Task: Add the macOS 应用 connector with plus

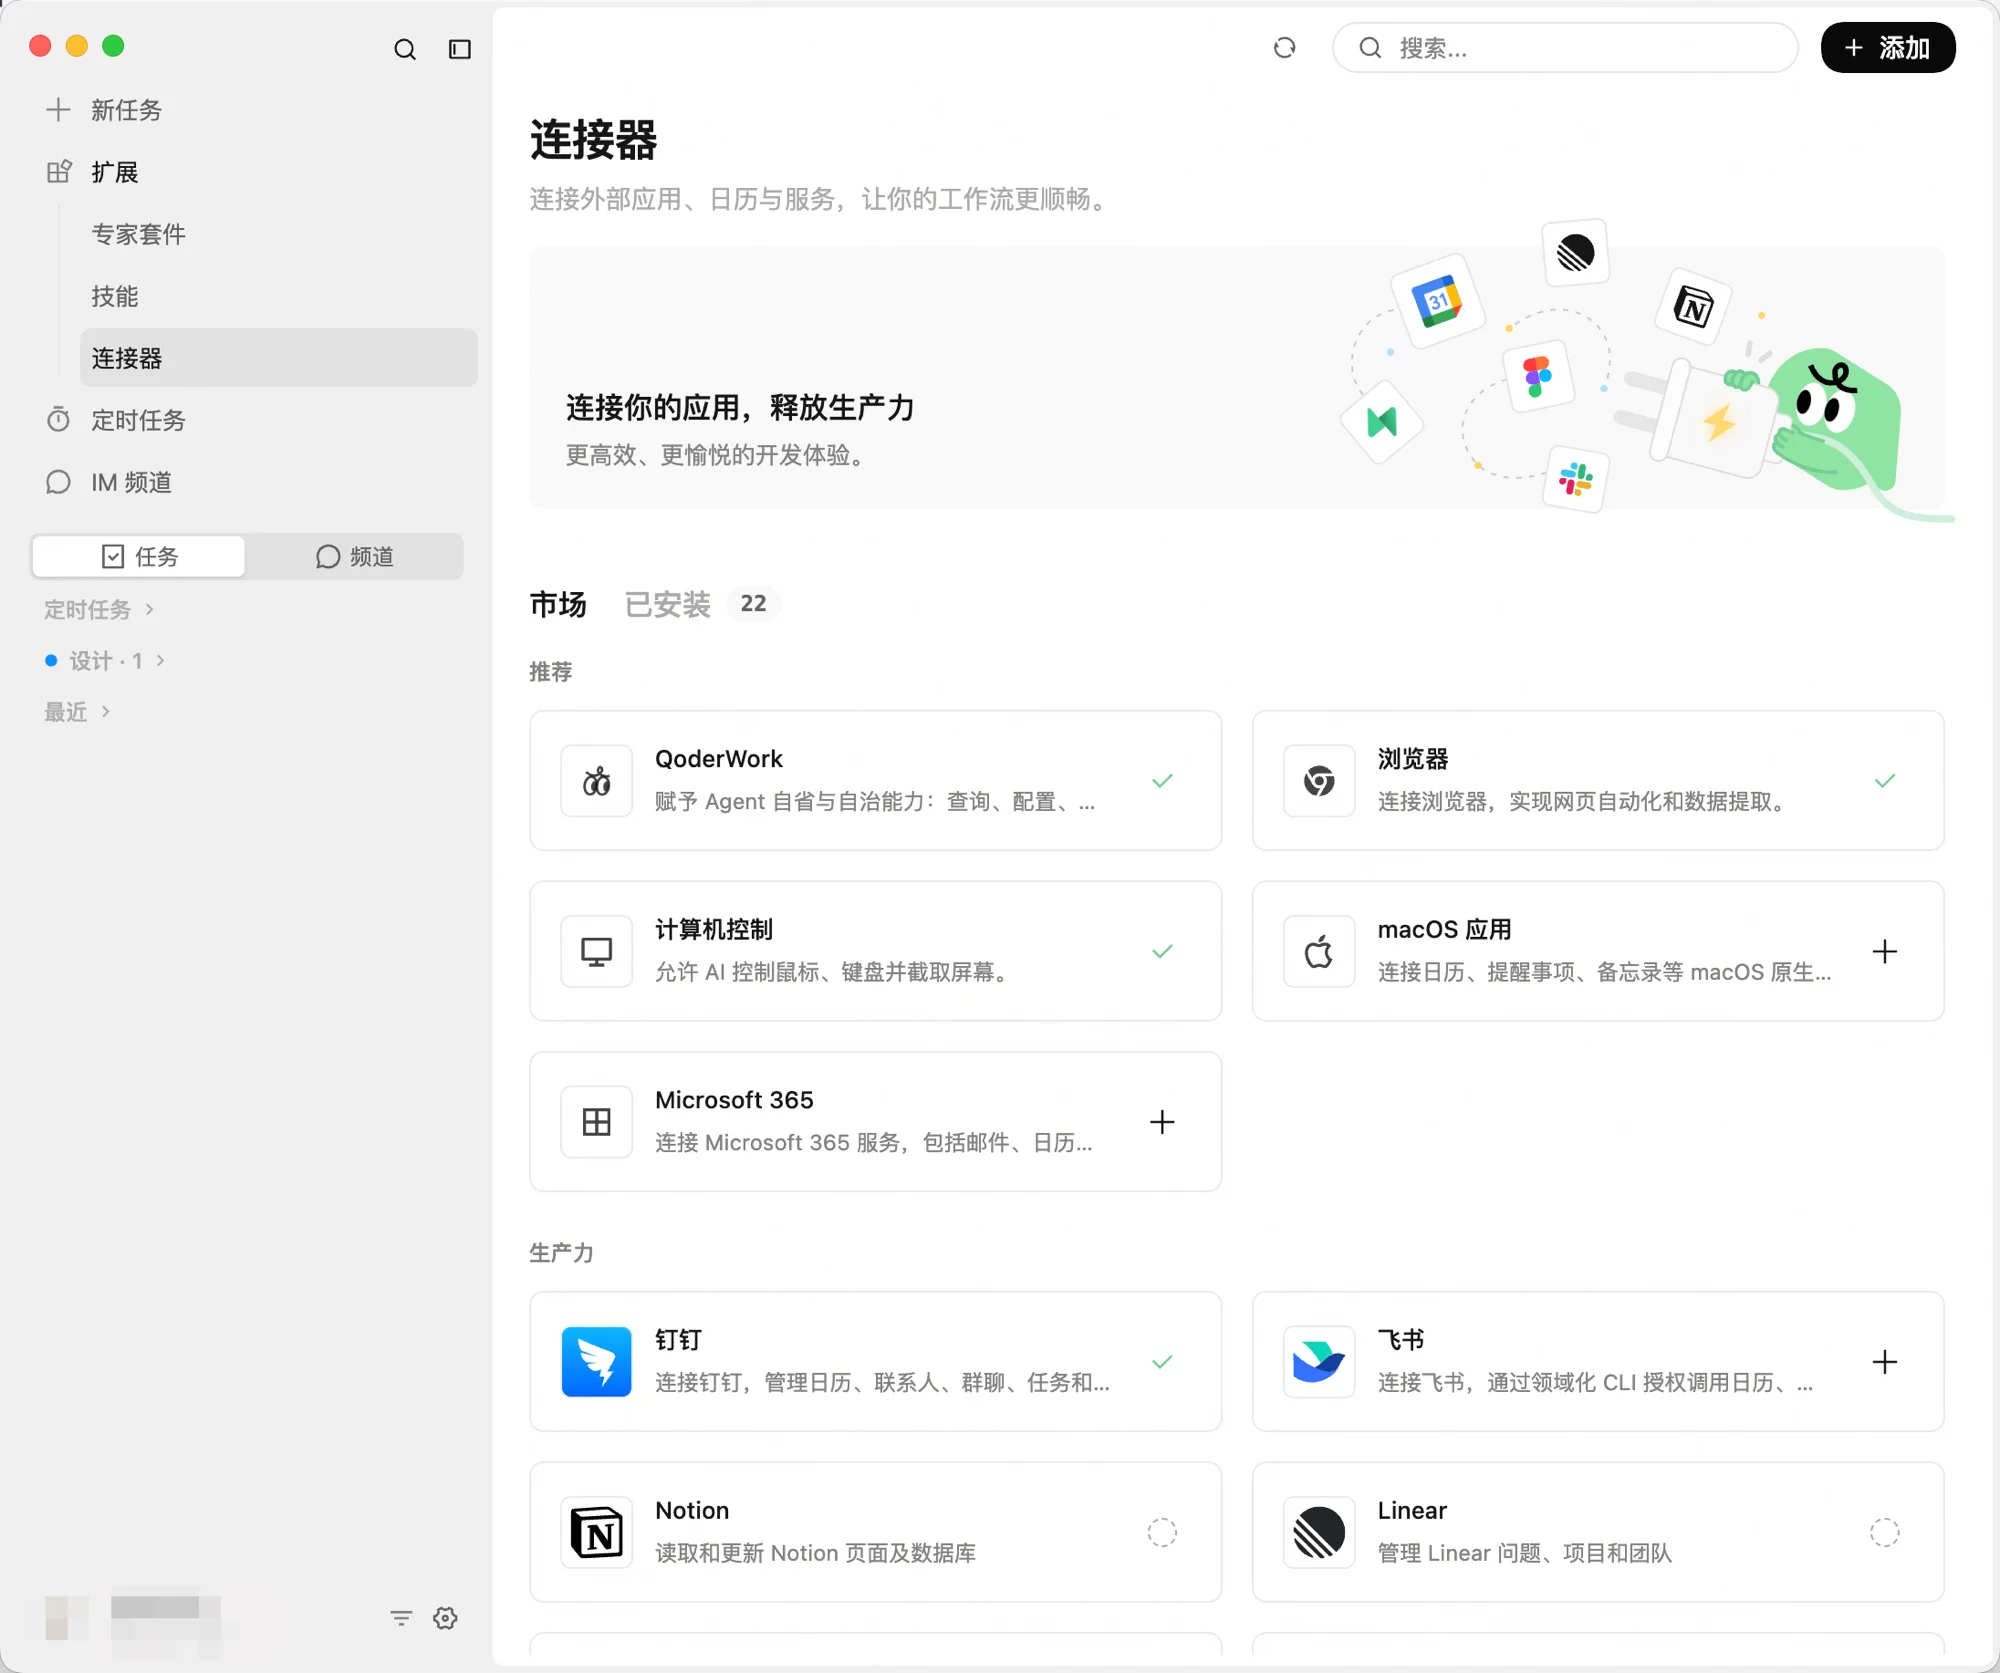Action: [1885, 951]
